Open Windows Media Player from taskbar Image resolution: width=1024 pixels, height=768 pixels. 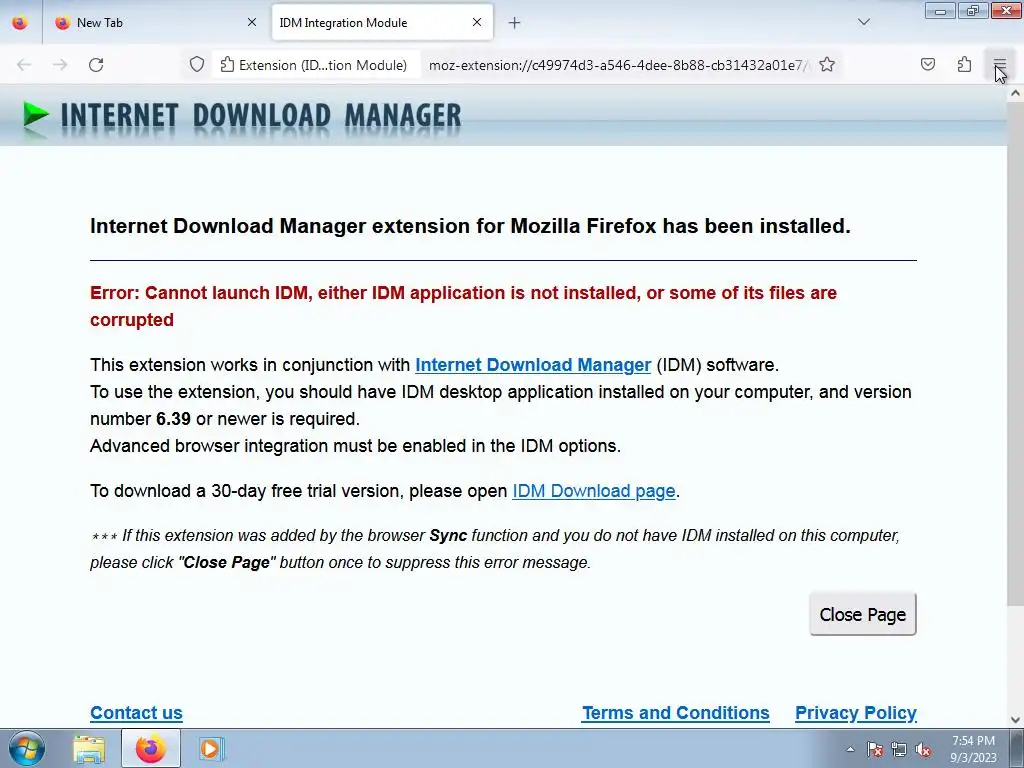pos(210,748)
